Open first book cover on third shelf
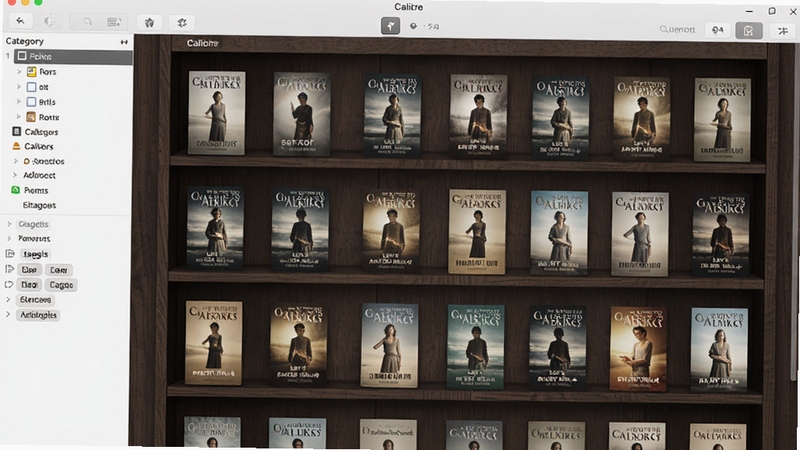 pos(213,343)
